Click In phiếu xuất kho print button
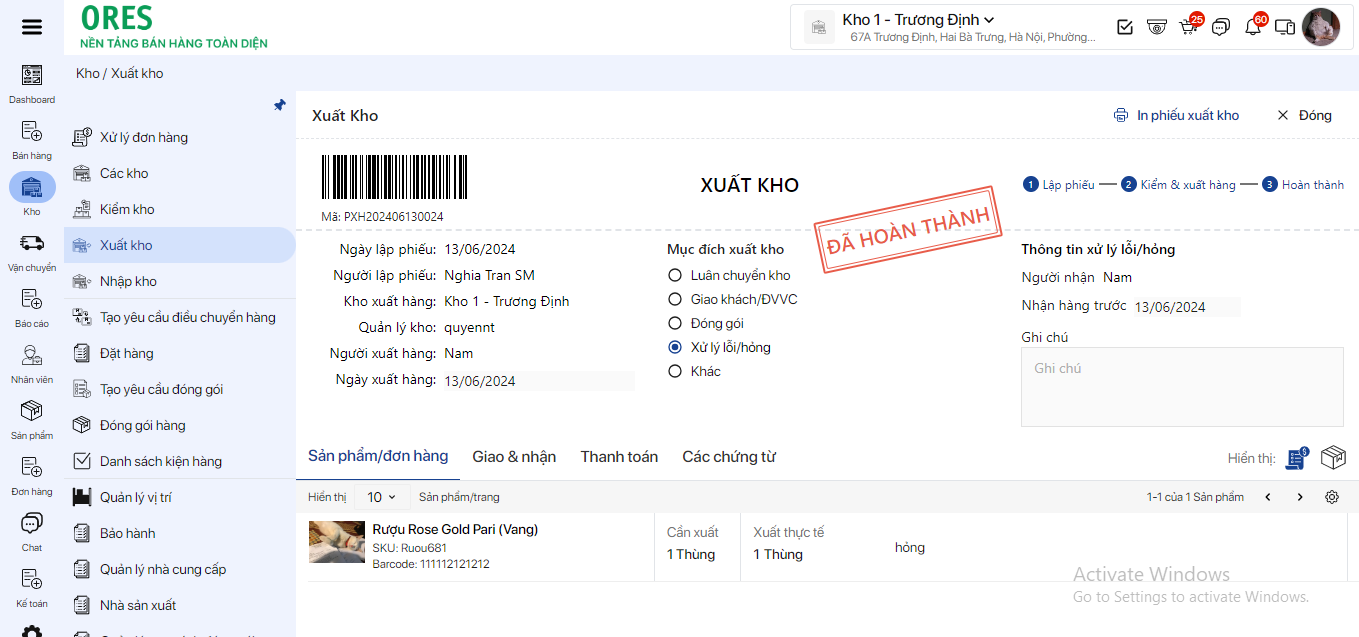The image size is (1359, 637). (x=1176, y=115)
